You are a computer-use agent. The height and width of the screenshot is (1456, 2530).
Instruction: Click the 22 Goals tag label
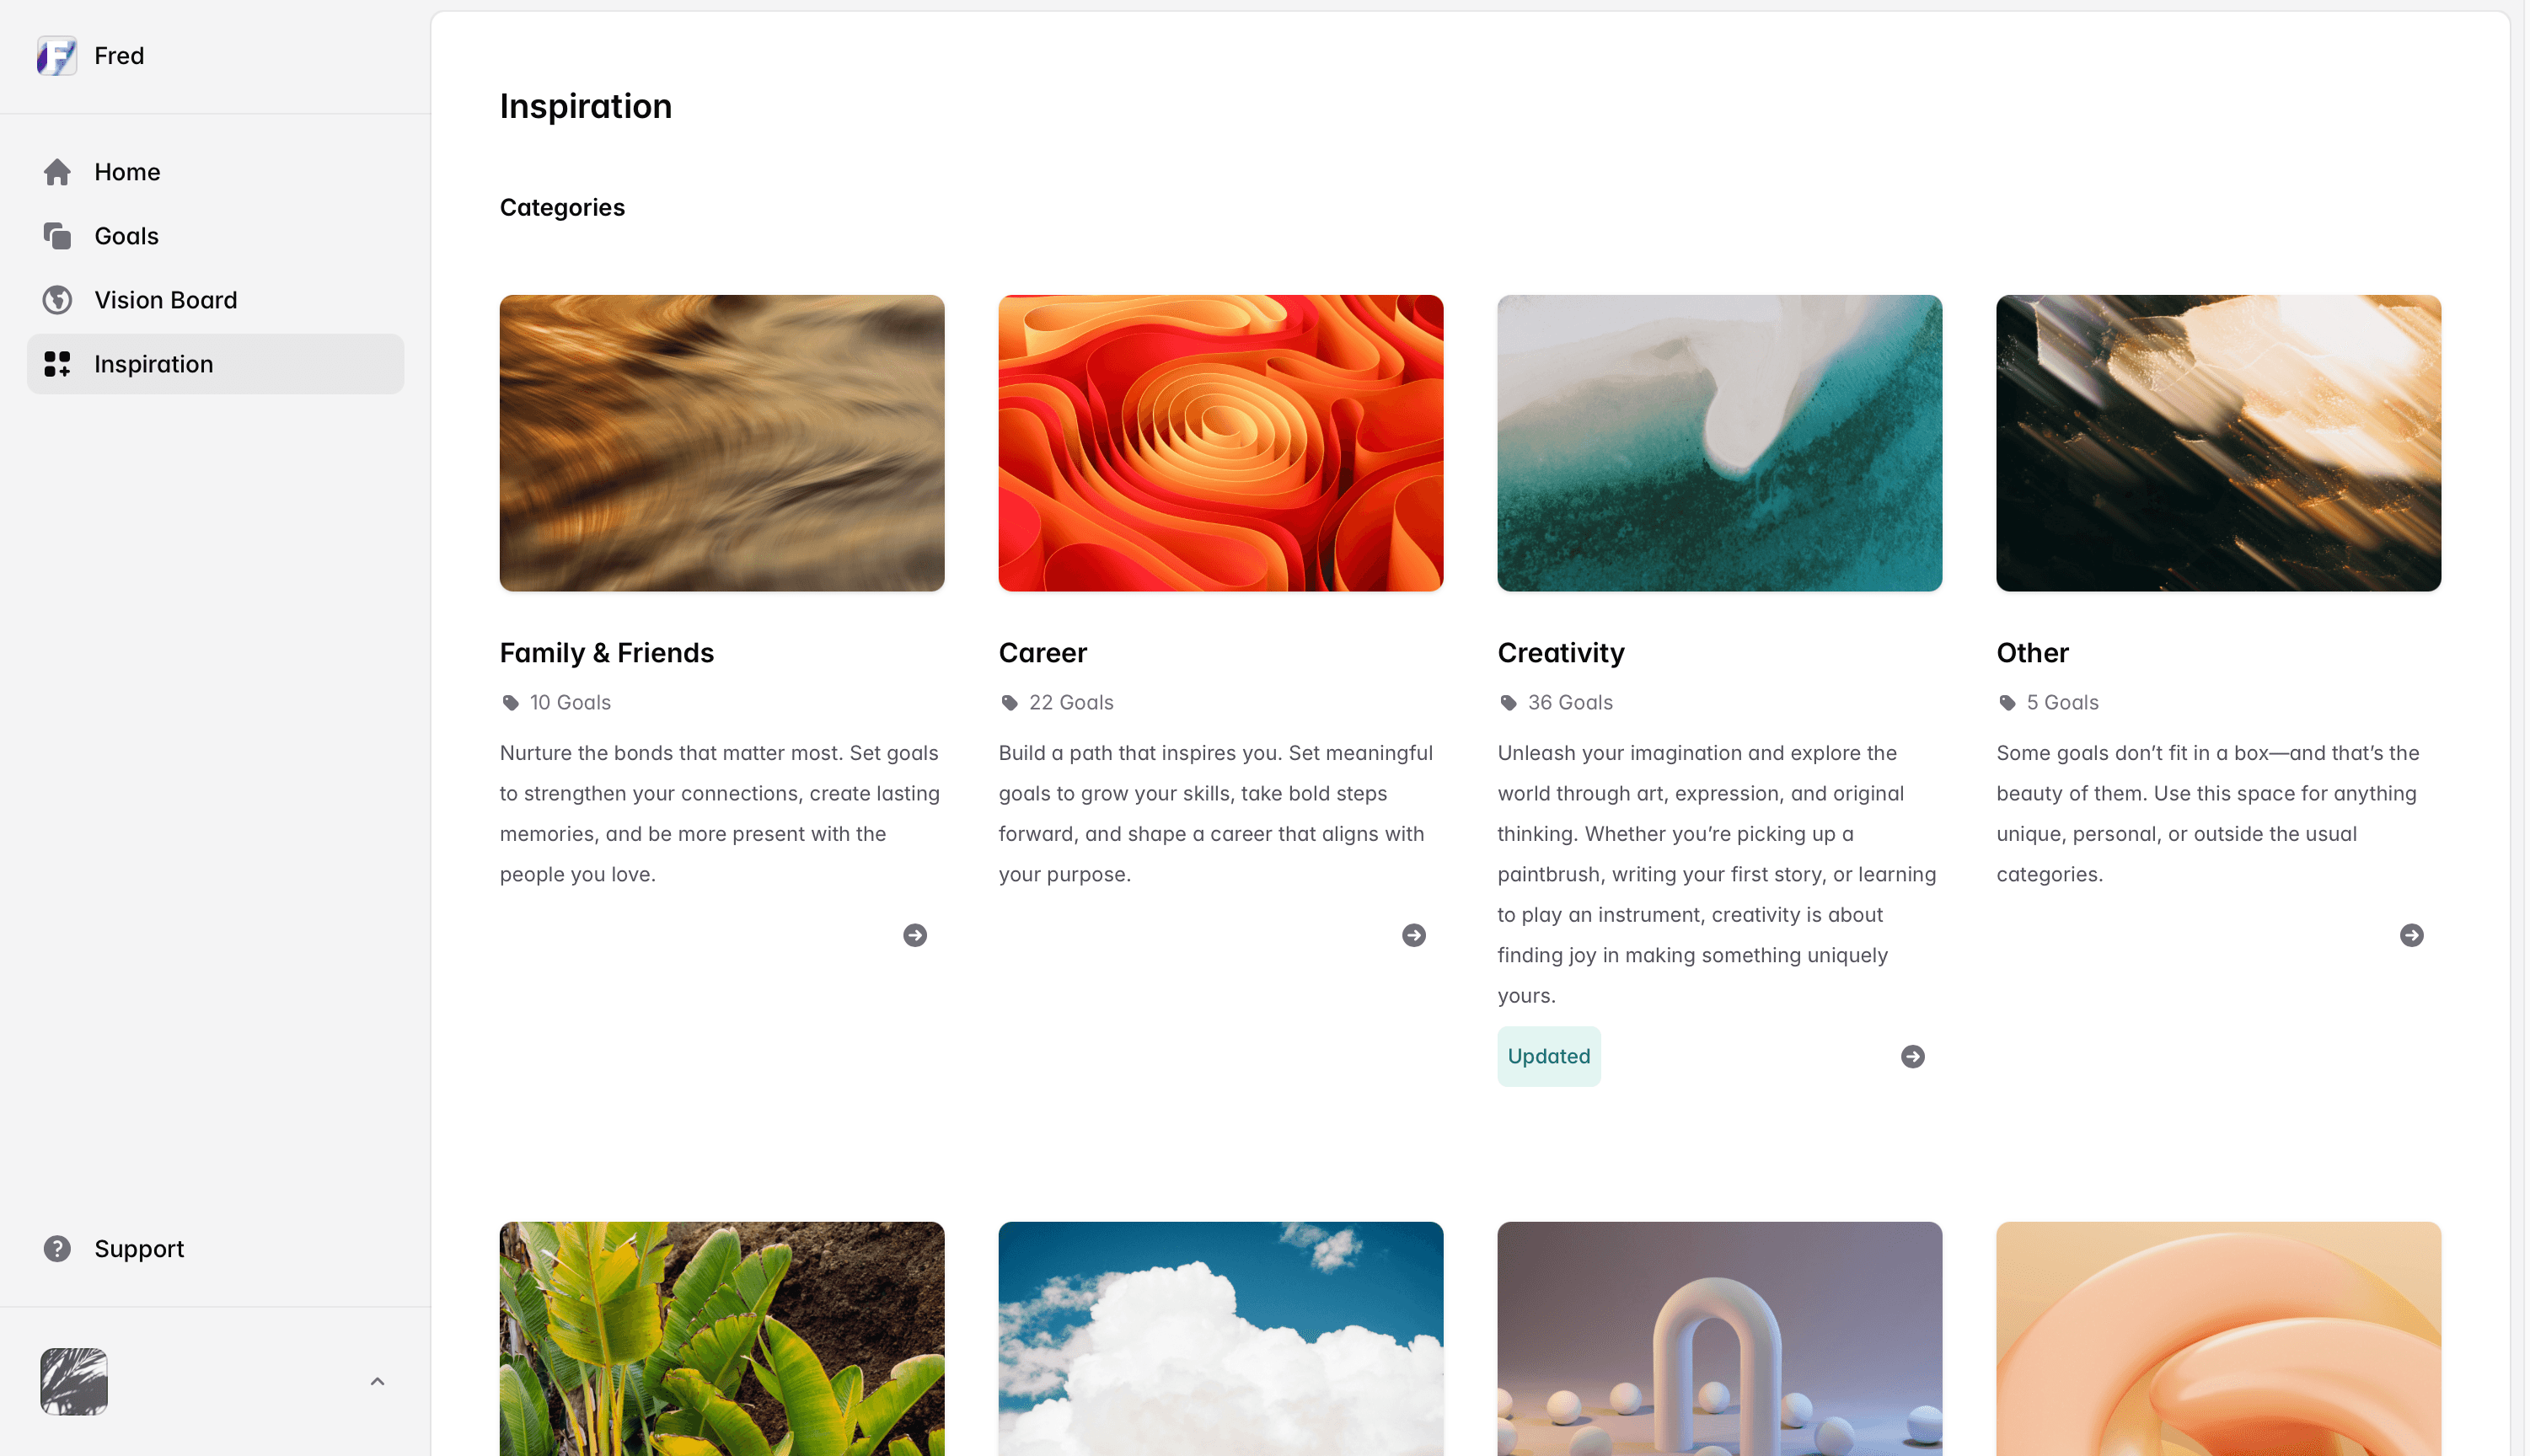(1071, 703)
